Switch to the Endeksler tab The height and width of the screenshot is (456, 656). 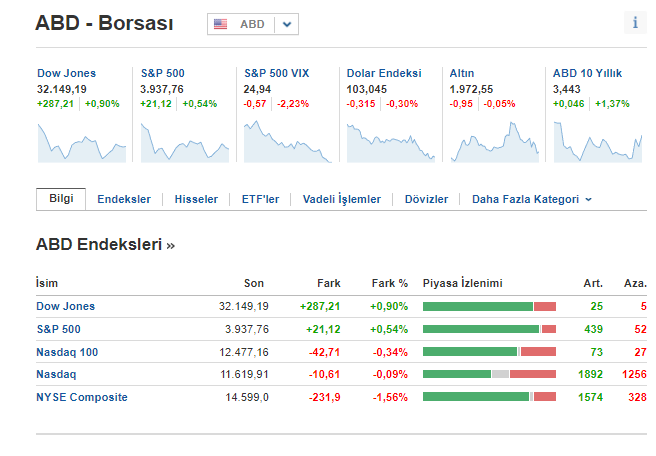tap(124, 199)
